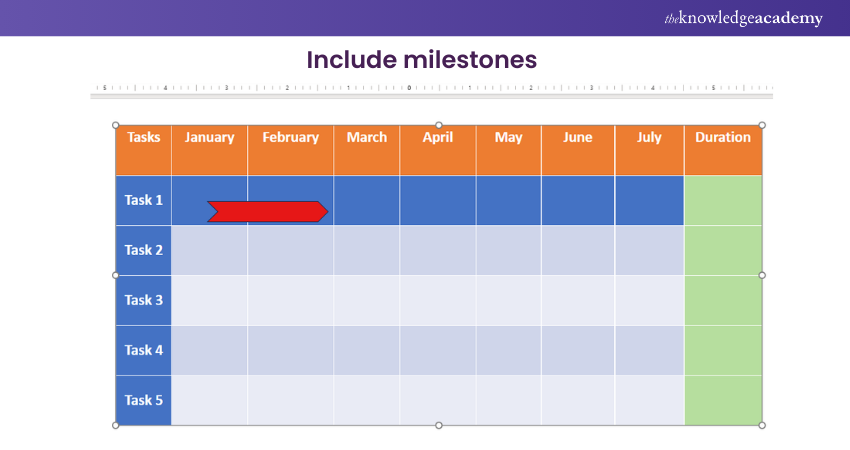Select the February header cell
Viewport: 850px width, 450px height.
(x=290, y=138)
